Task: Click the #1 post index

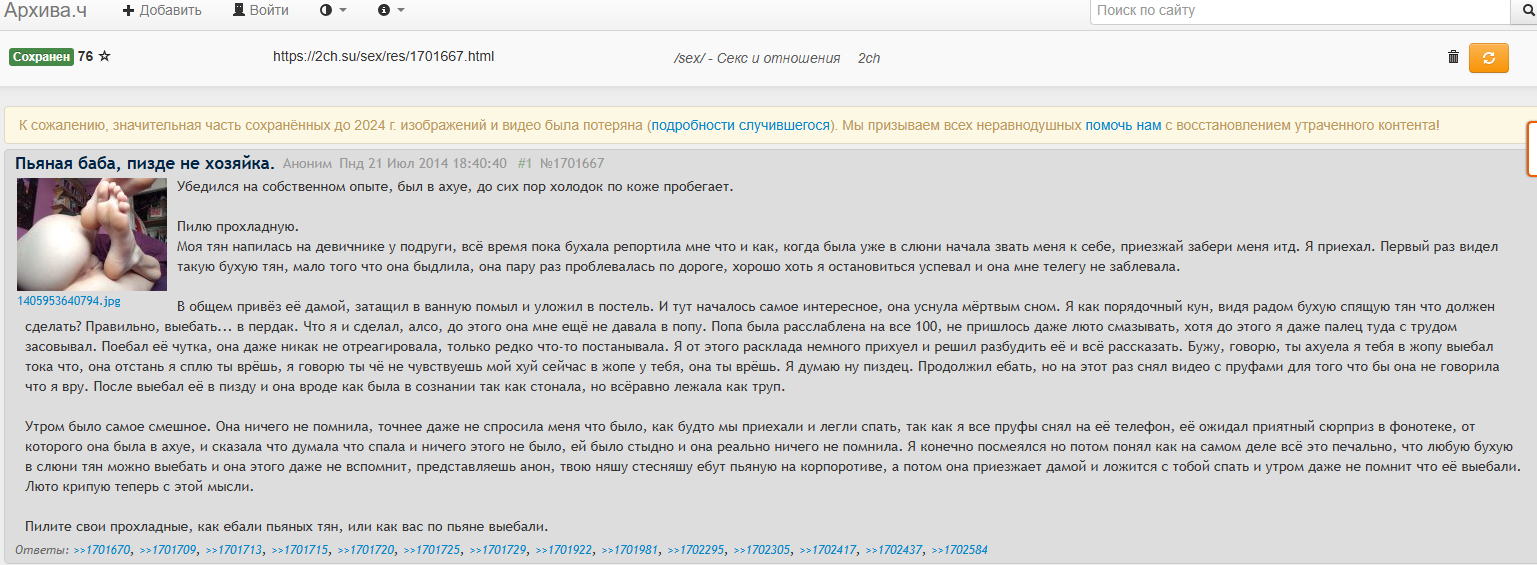Action: coord(525,163)
